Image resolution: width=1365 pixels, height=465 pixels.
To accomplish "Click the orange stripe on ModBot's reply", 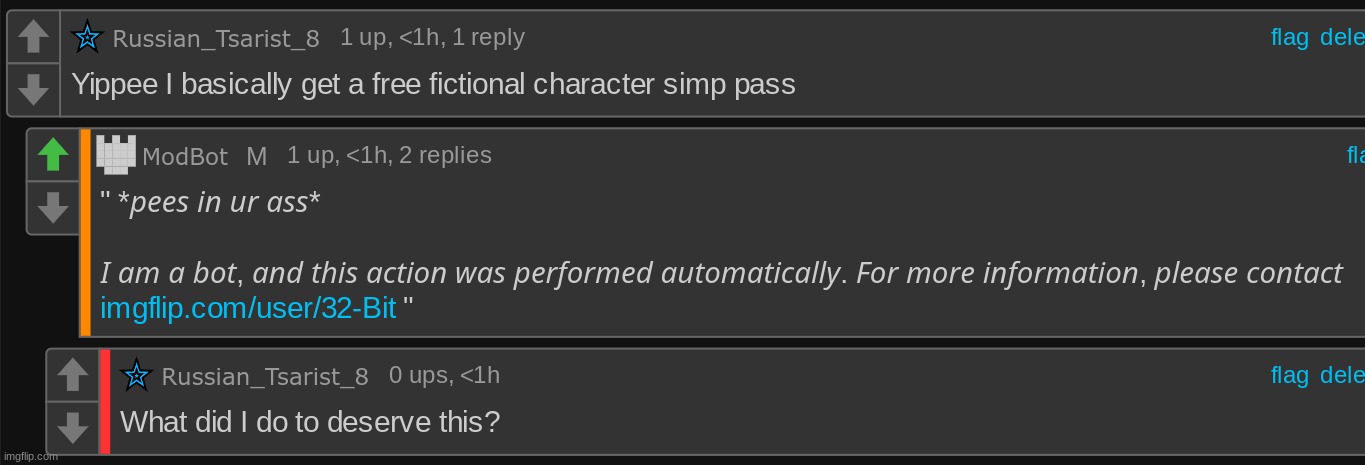I will pos(85,232).
